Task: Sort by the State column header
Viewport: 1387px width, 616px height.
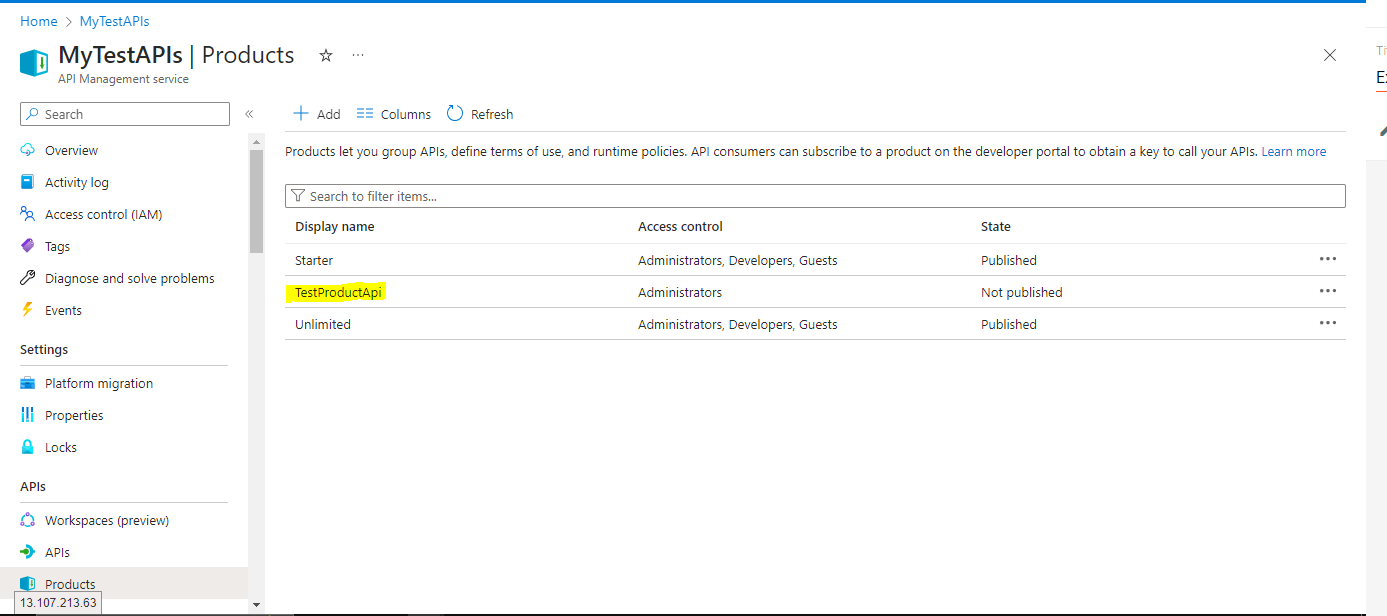Action: click(996, 227)
